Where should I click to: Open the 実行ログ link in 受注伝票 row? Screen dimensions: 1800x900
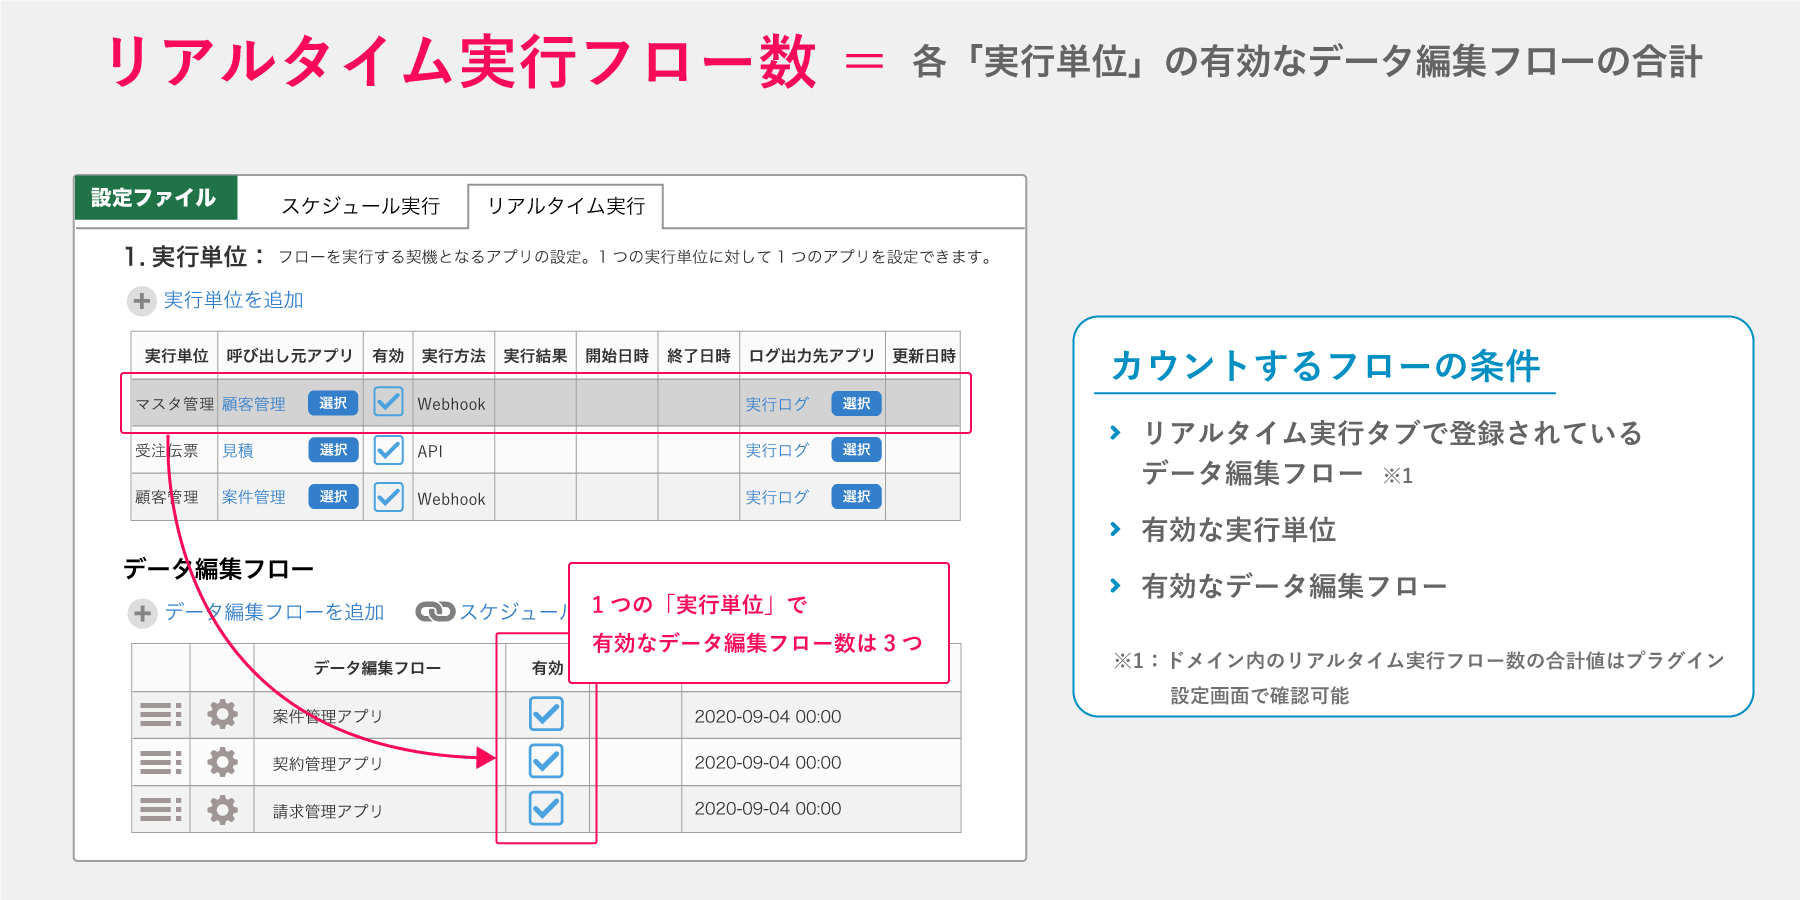point(776,451)
